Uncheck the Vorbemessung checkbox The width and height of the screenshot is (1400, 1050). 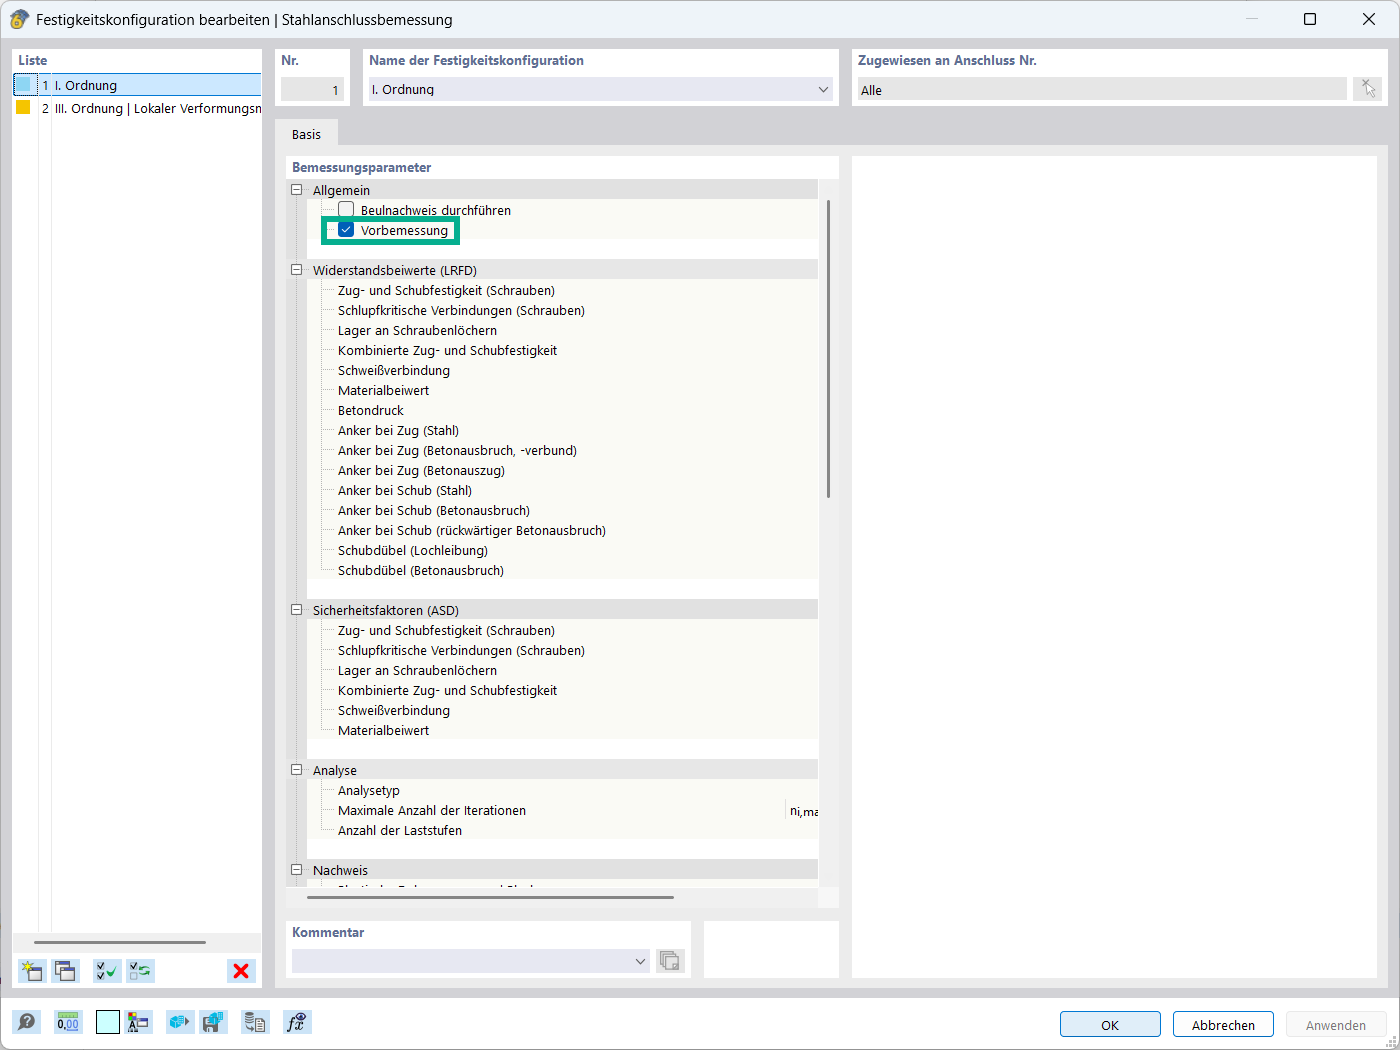[x=346, y=230]
